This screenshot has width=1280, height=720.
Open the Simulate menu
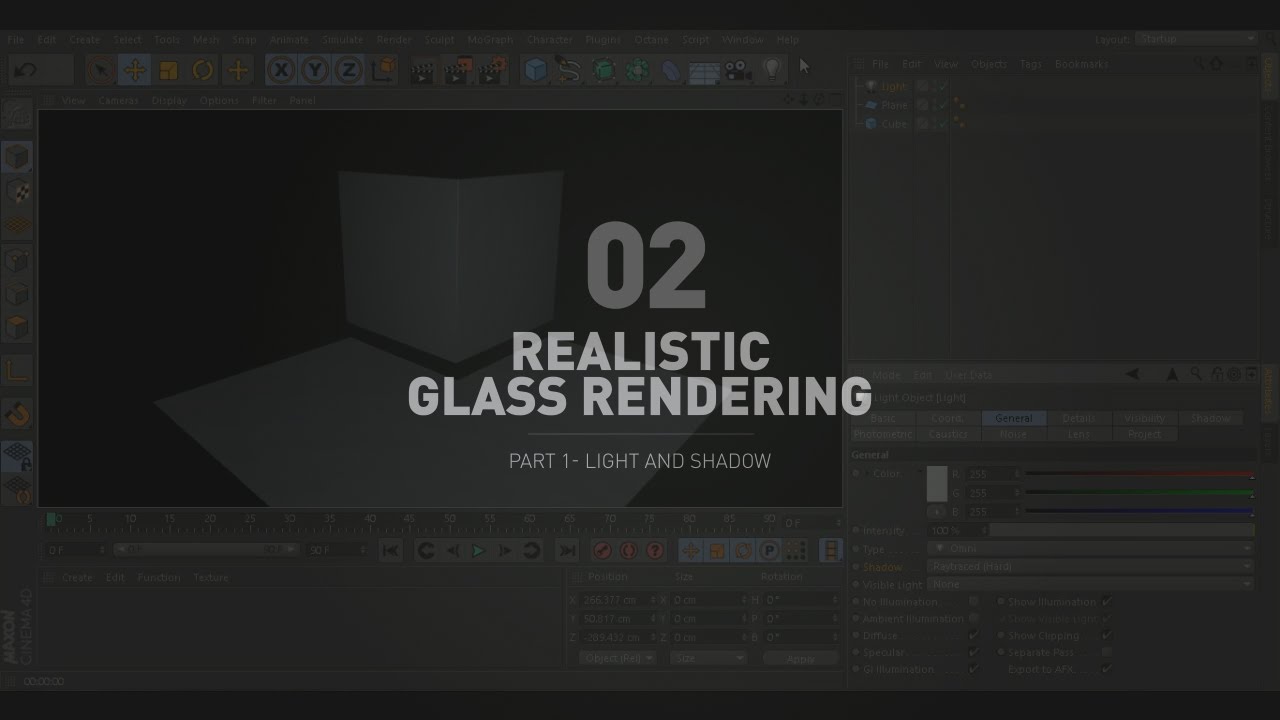coord(342,40)
